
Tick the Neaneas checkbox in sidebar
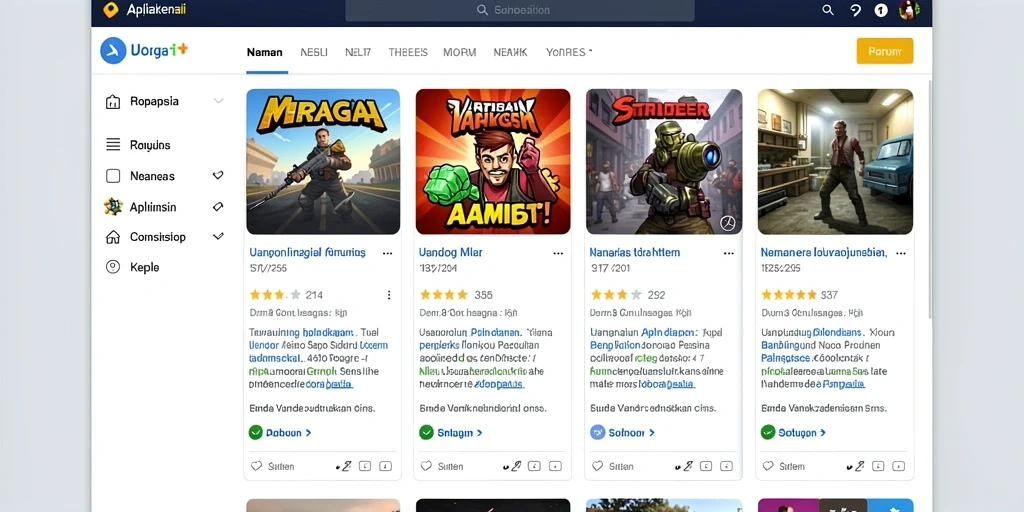pos(113,176)
